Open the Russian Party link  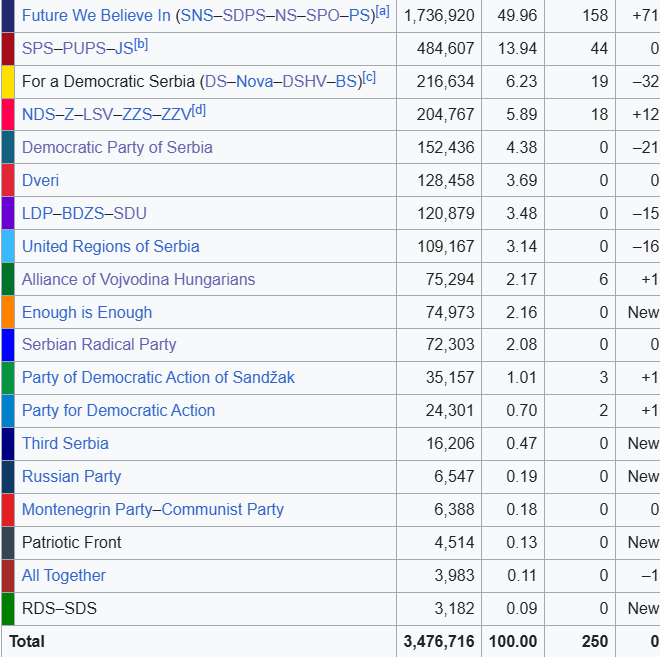coord(71,476)
